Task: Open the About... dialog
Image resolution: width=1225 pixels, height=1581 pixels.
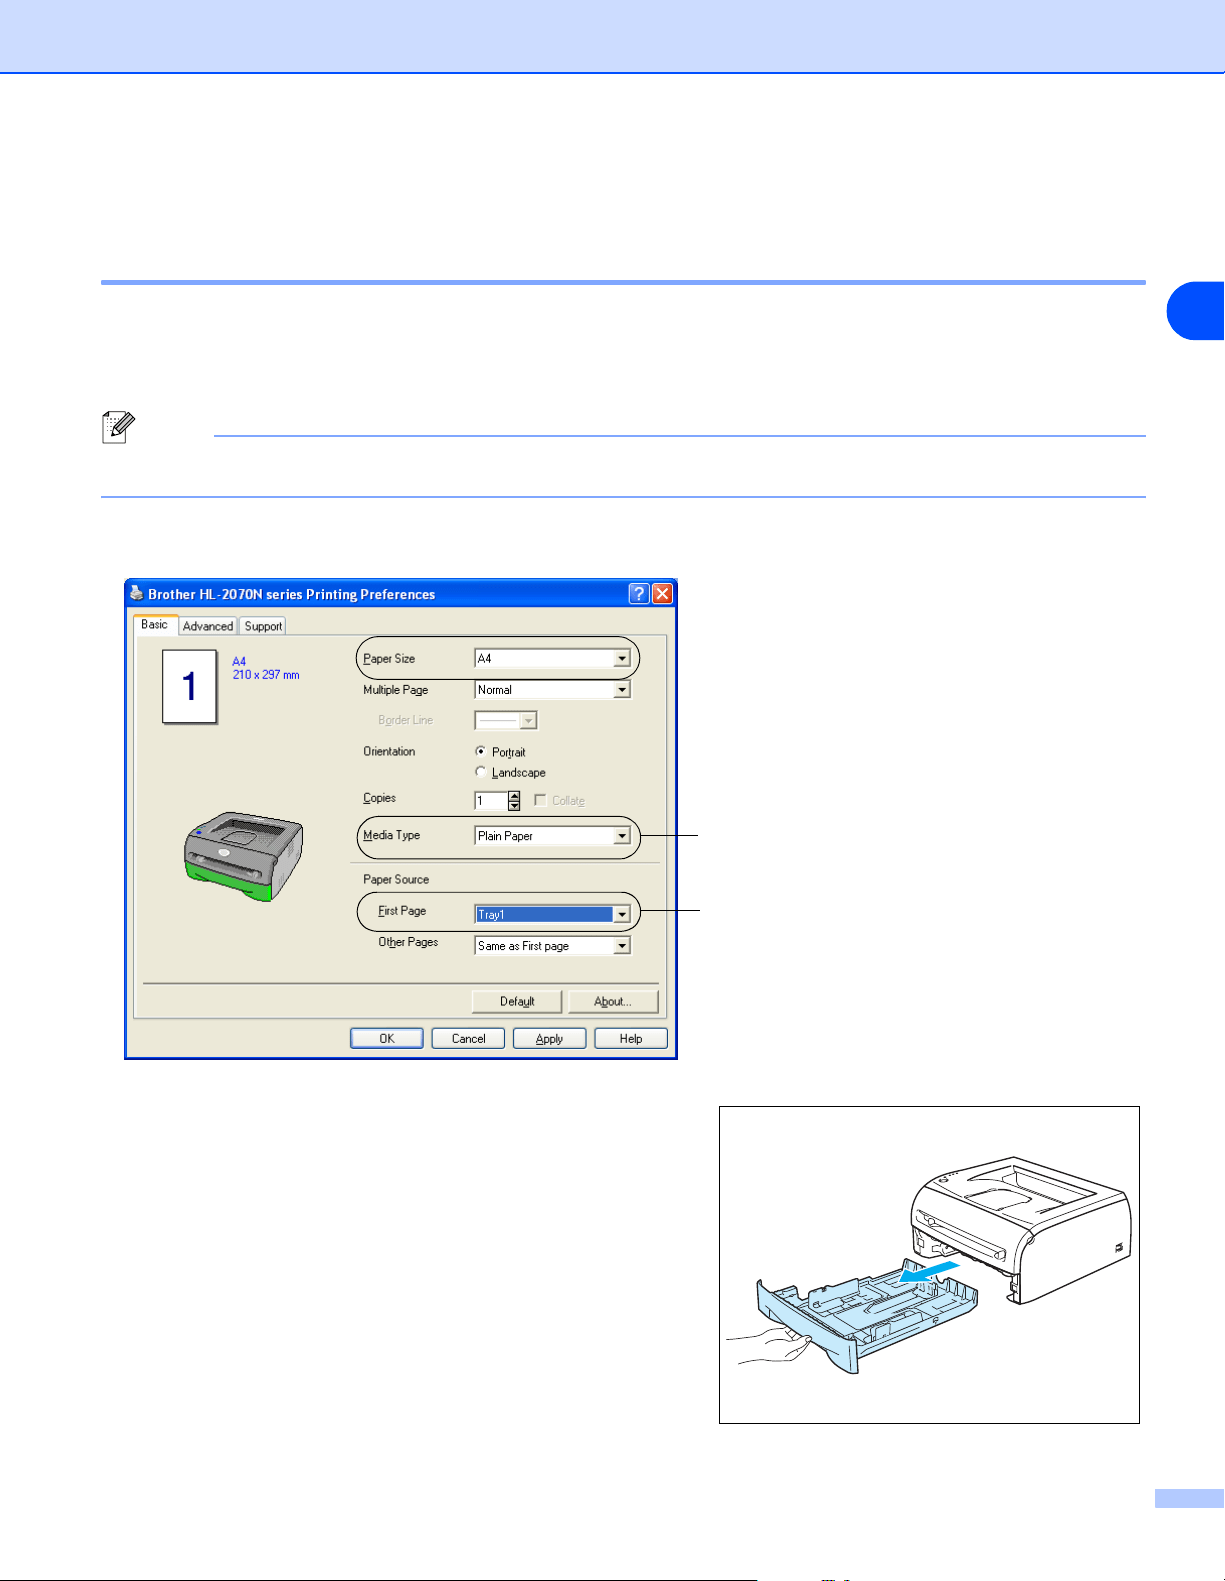Action: click(x=613, y=1002)
